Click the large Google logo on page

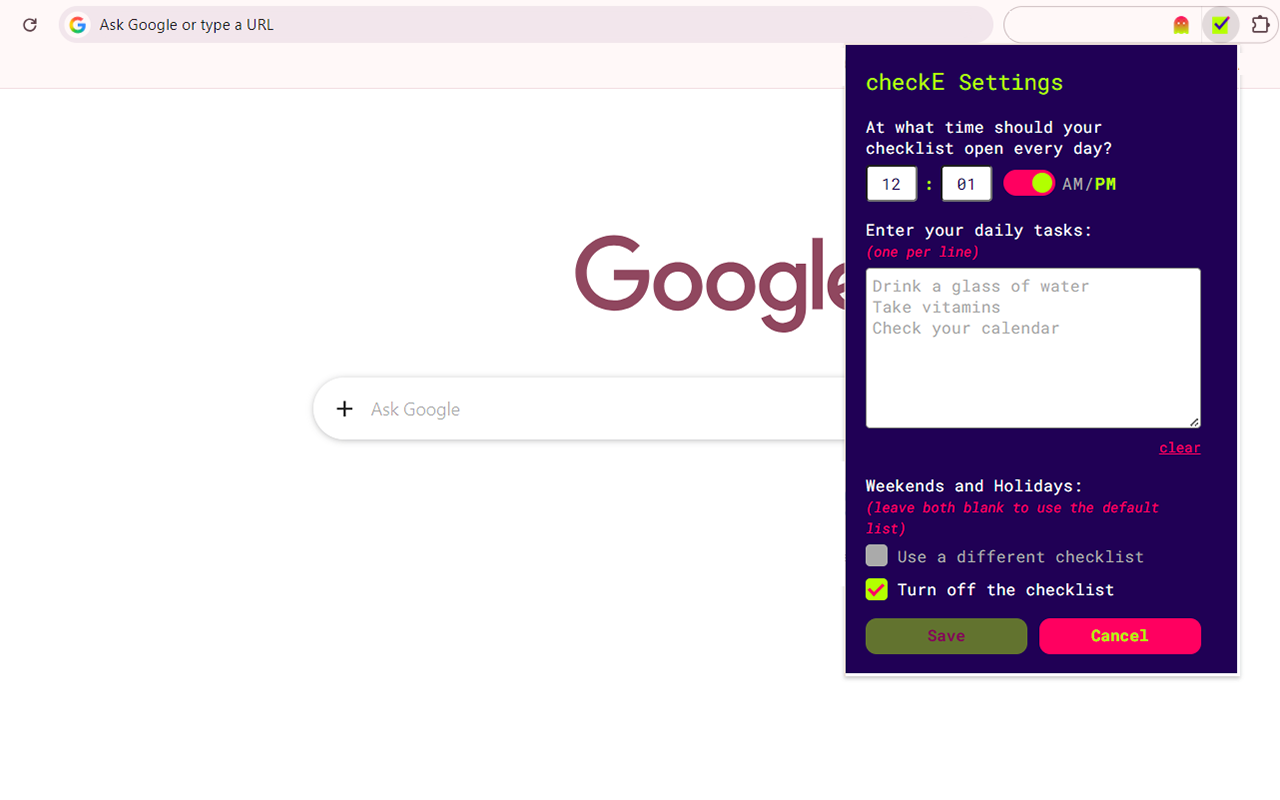710,283
